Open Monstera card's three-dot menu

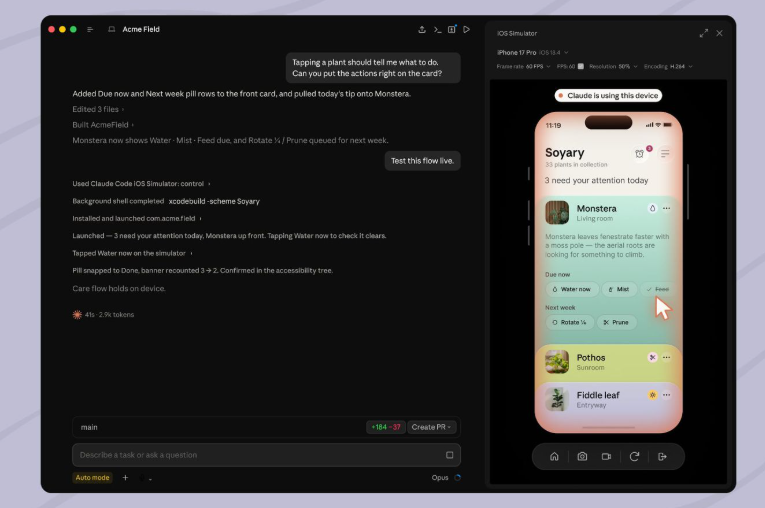tap(666, 208)
